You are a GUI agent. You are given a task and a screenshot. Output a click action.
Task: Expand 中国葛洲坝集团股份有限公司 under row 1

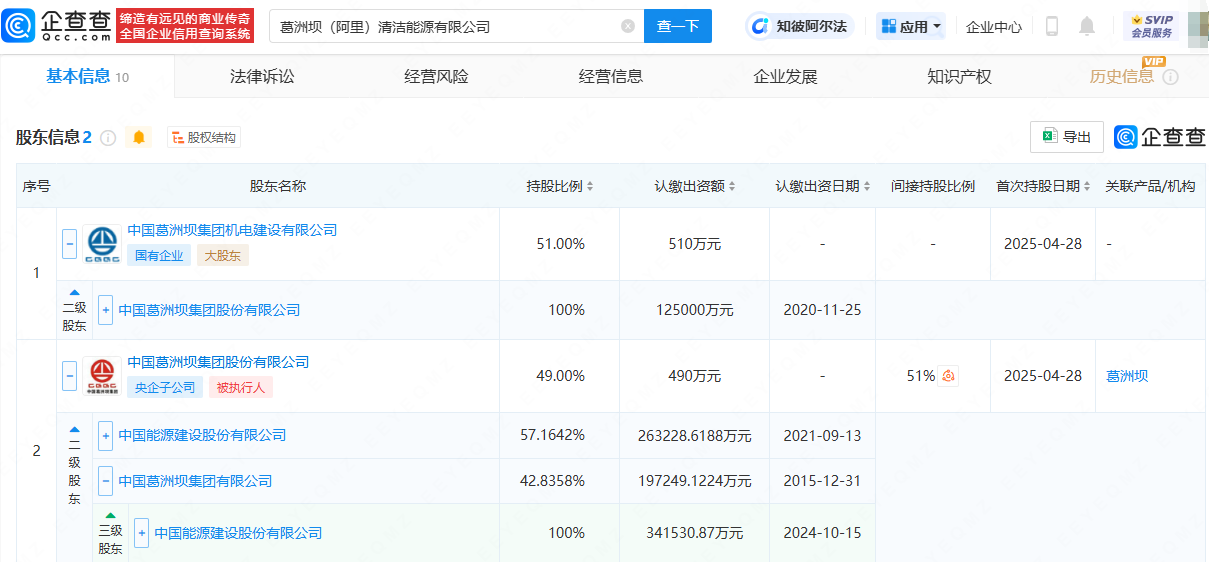[106, 310]
